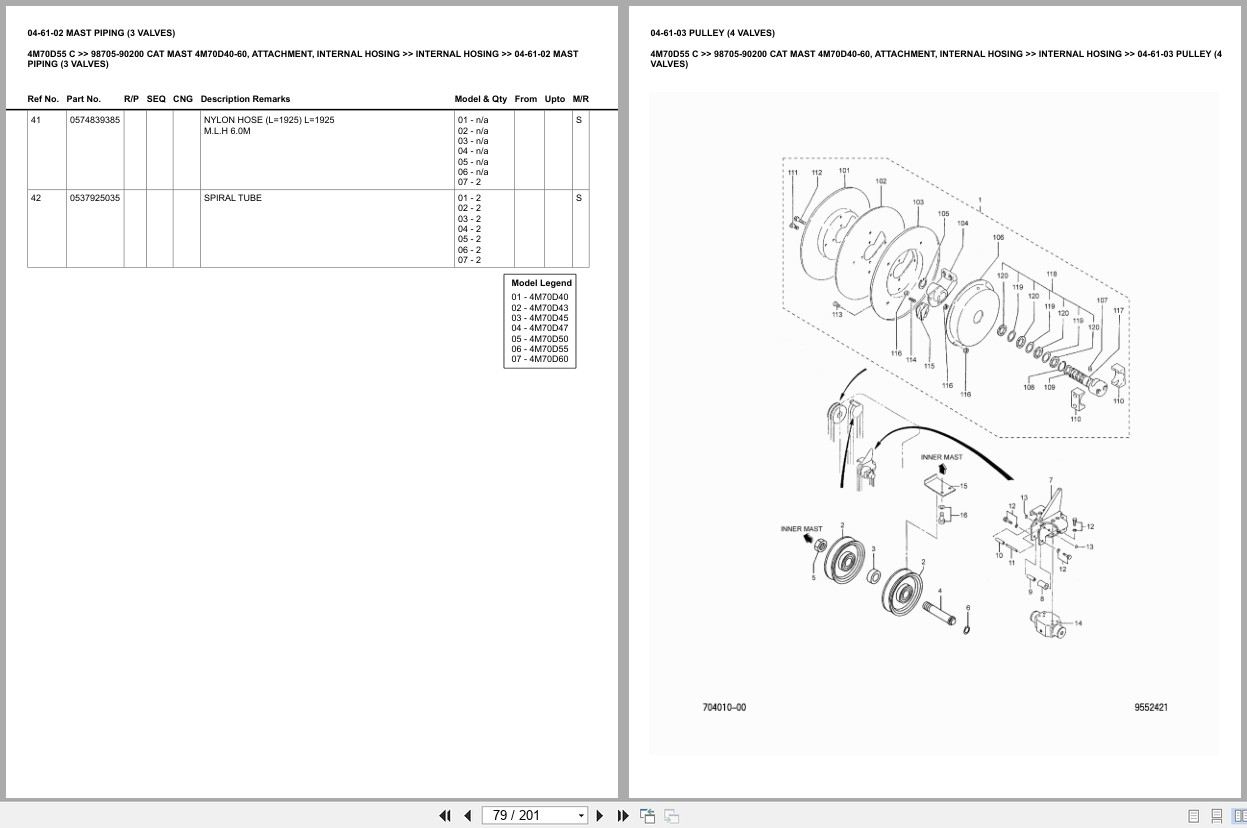The width and height of the screenshot is (1247, 828).
Task: Click legend entry 07 - 4M70D60
Action: point(540,359)
